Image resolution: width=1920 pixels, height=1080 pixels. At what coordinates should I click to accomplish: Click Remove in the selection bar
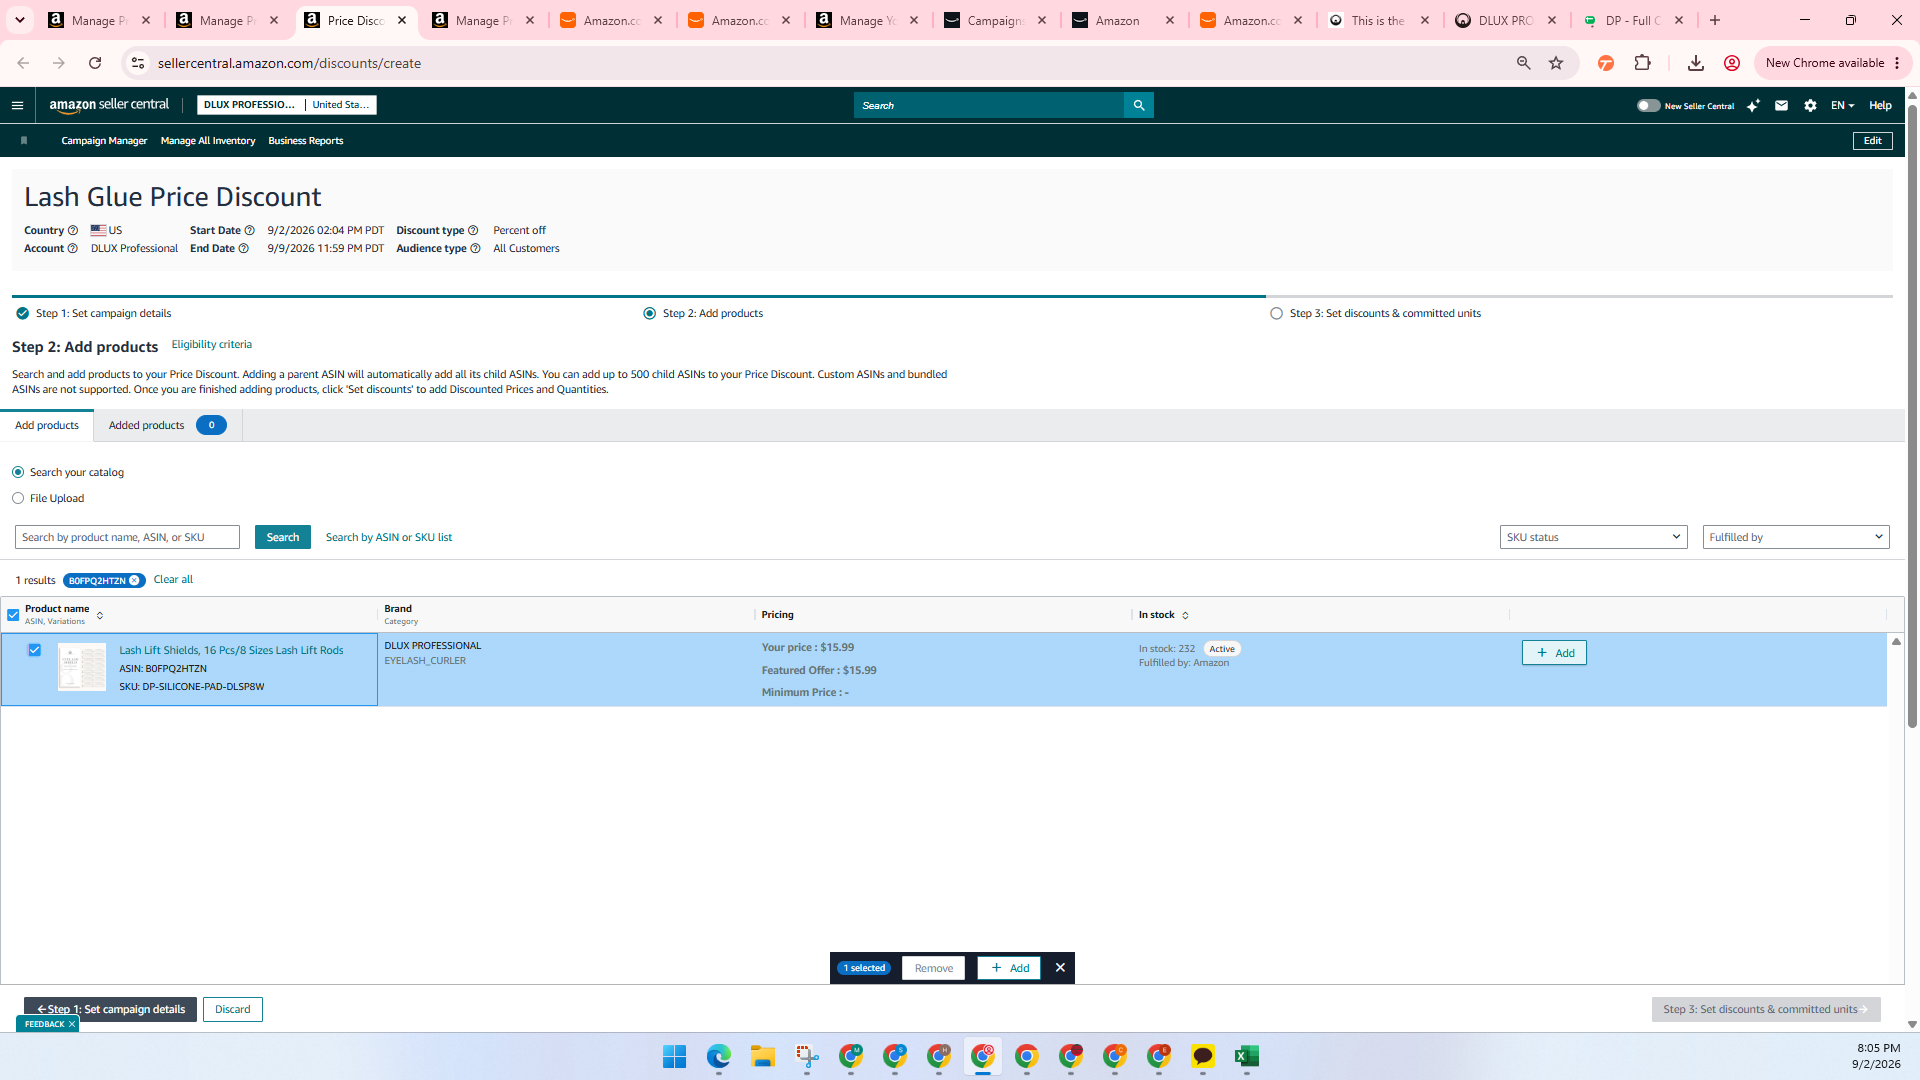click(933, 968)
